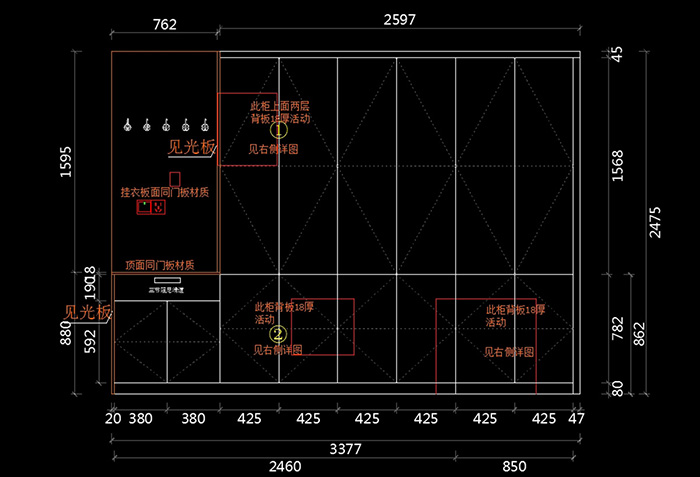Viewport: 700px width, 477px height.
Task: Select the leftmost coat hook symbol
Action: pos(128,126)
